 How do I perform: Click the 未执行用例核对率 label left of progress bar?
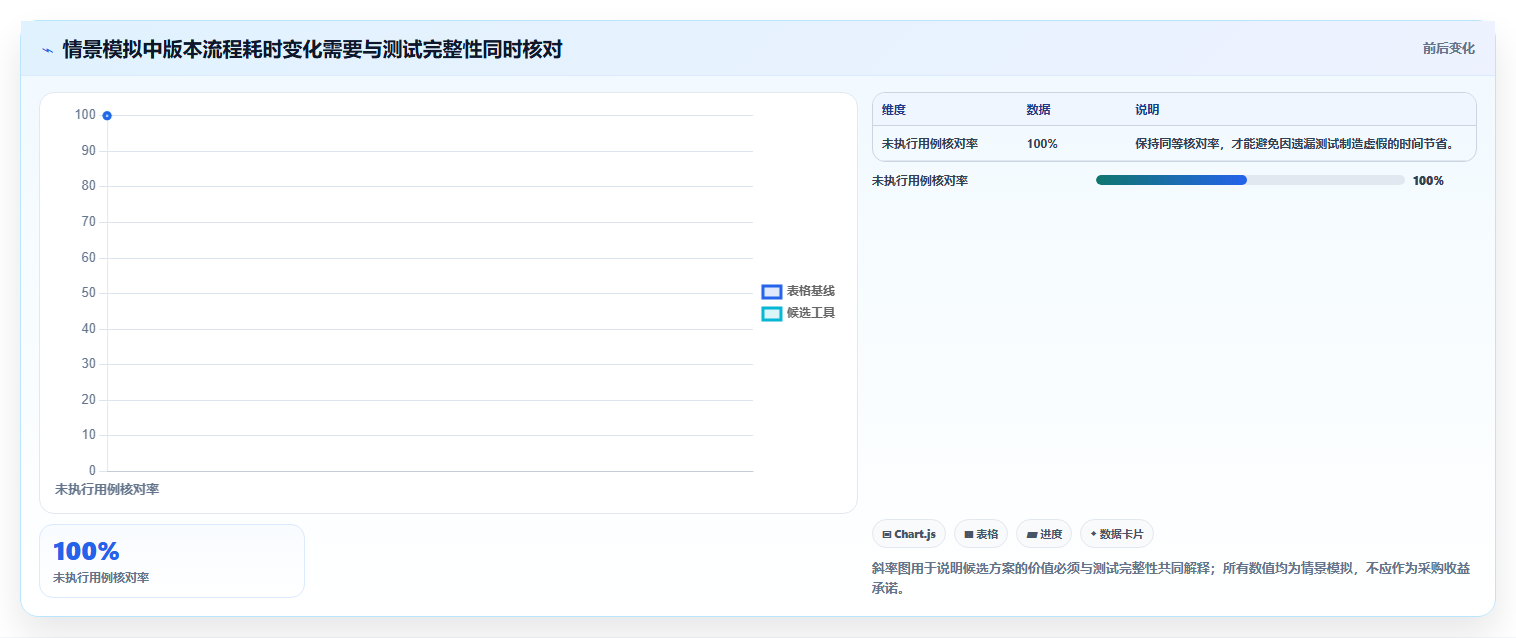coord(920,181)
